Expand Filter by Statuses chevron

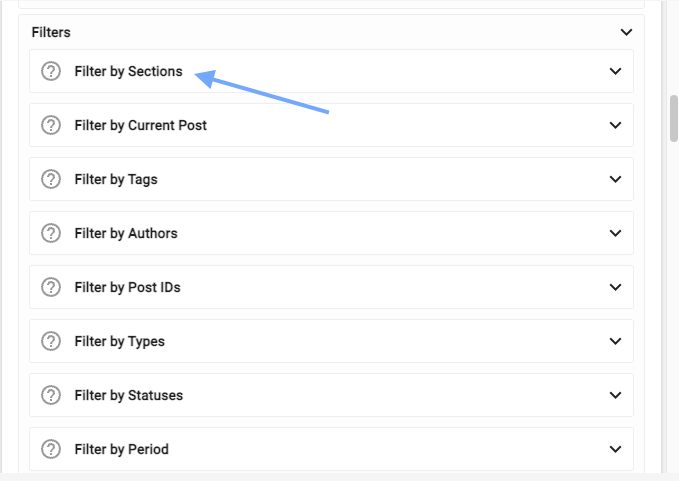[615, 396]
